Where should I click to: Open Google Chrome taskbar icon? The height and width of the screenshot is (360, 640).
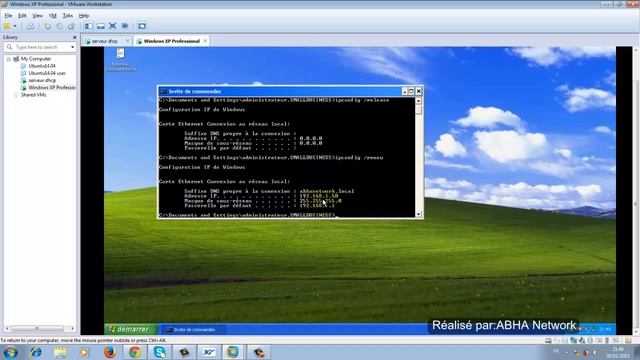tap(135, 352)
